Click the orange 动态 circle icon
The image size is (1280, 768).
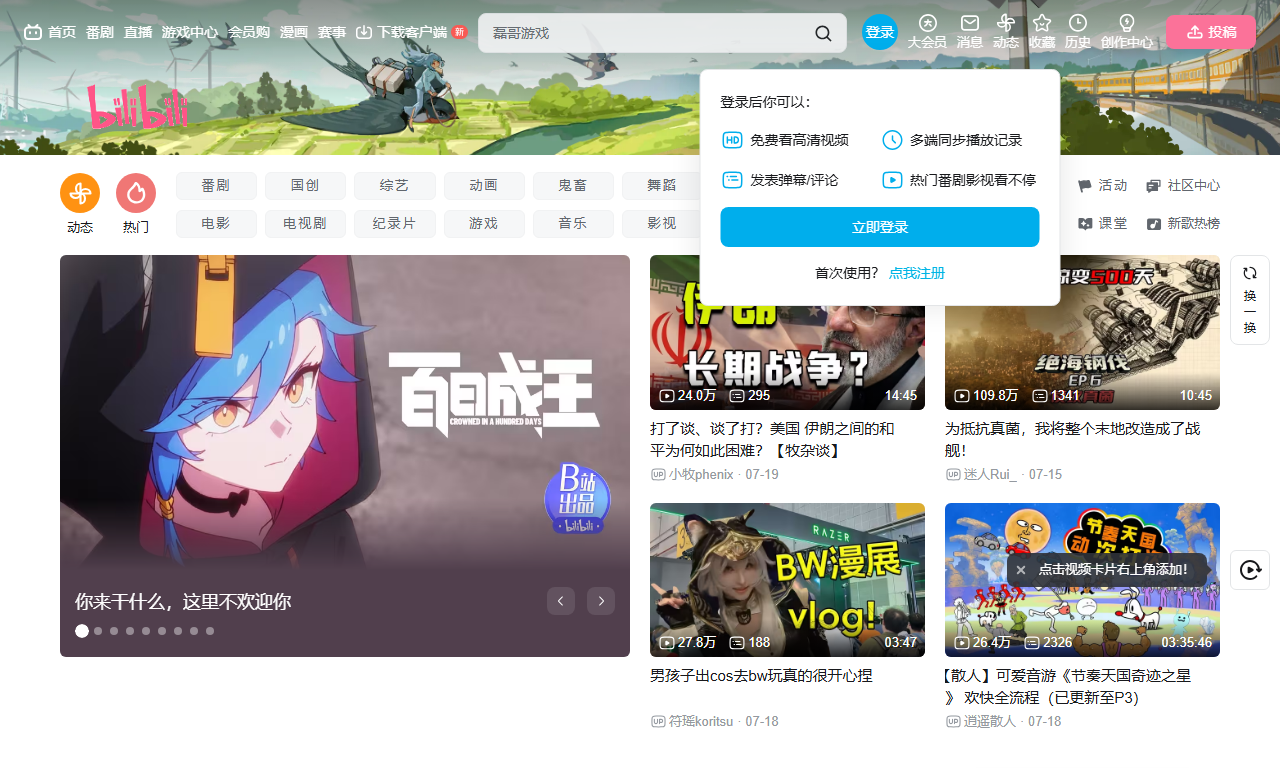(x=80, y=193)
